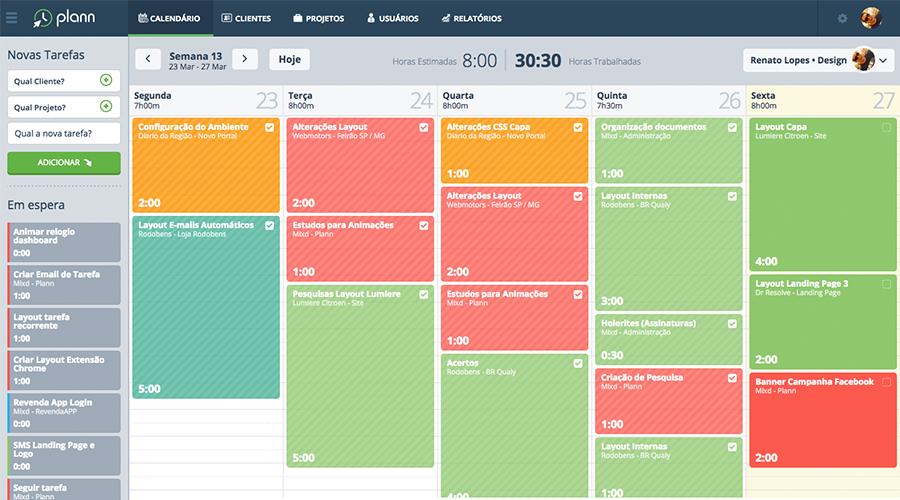Click plus icon in Qual Cliente field

(106, 80)
